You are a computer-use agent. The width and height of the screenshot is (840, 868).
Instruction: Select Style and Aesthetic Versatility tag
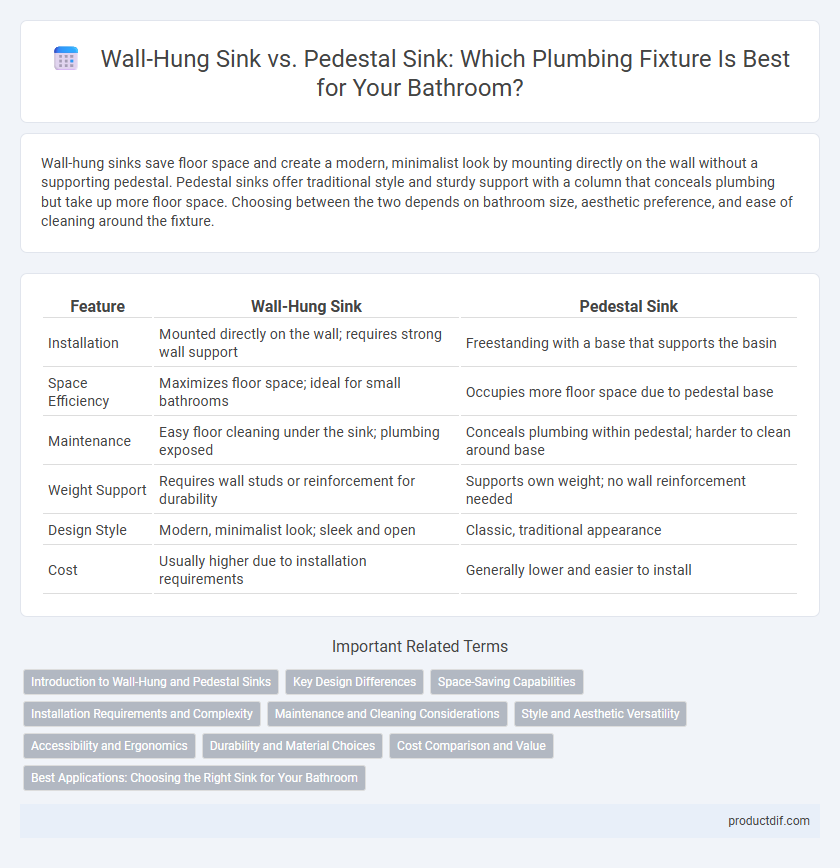600,714
